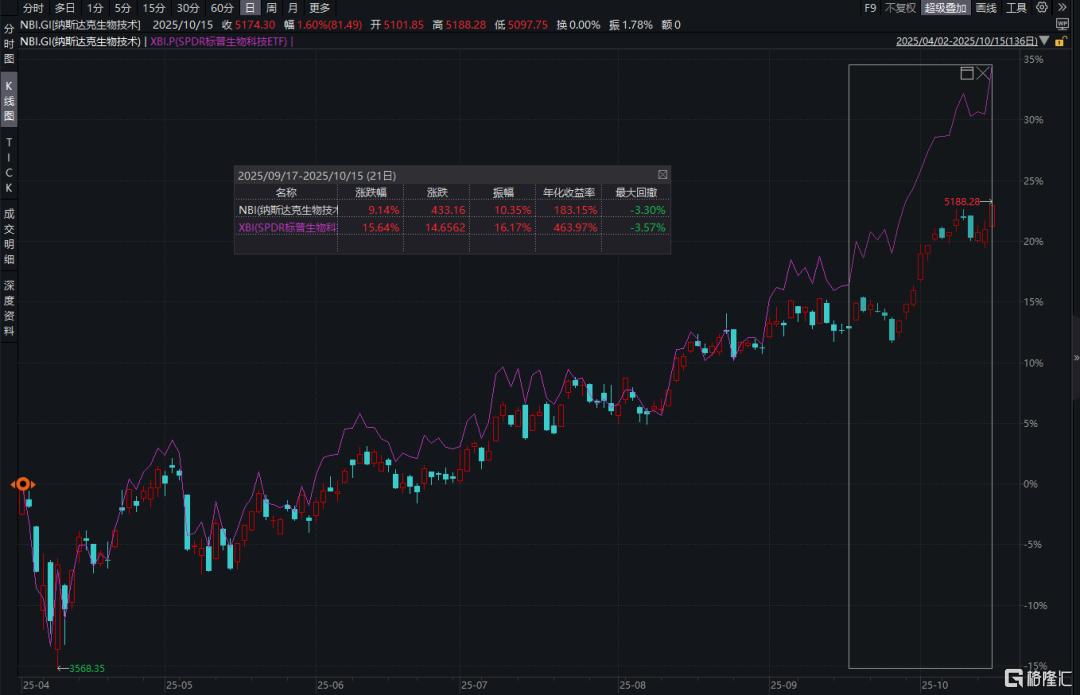
Task: Click the orange marker icon on left axis
Action: (x=22, y=484)
